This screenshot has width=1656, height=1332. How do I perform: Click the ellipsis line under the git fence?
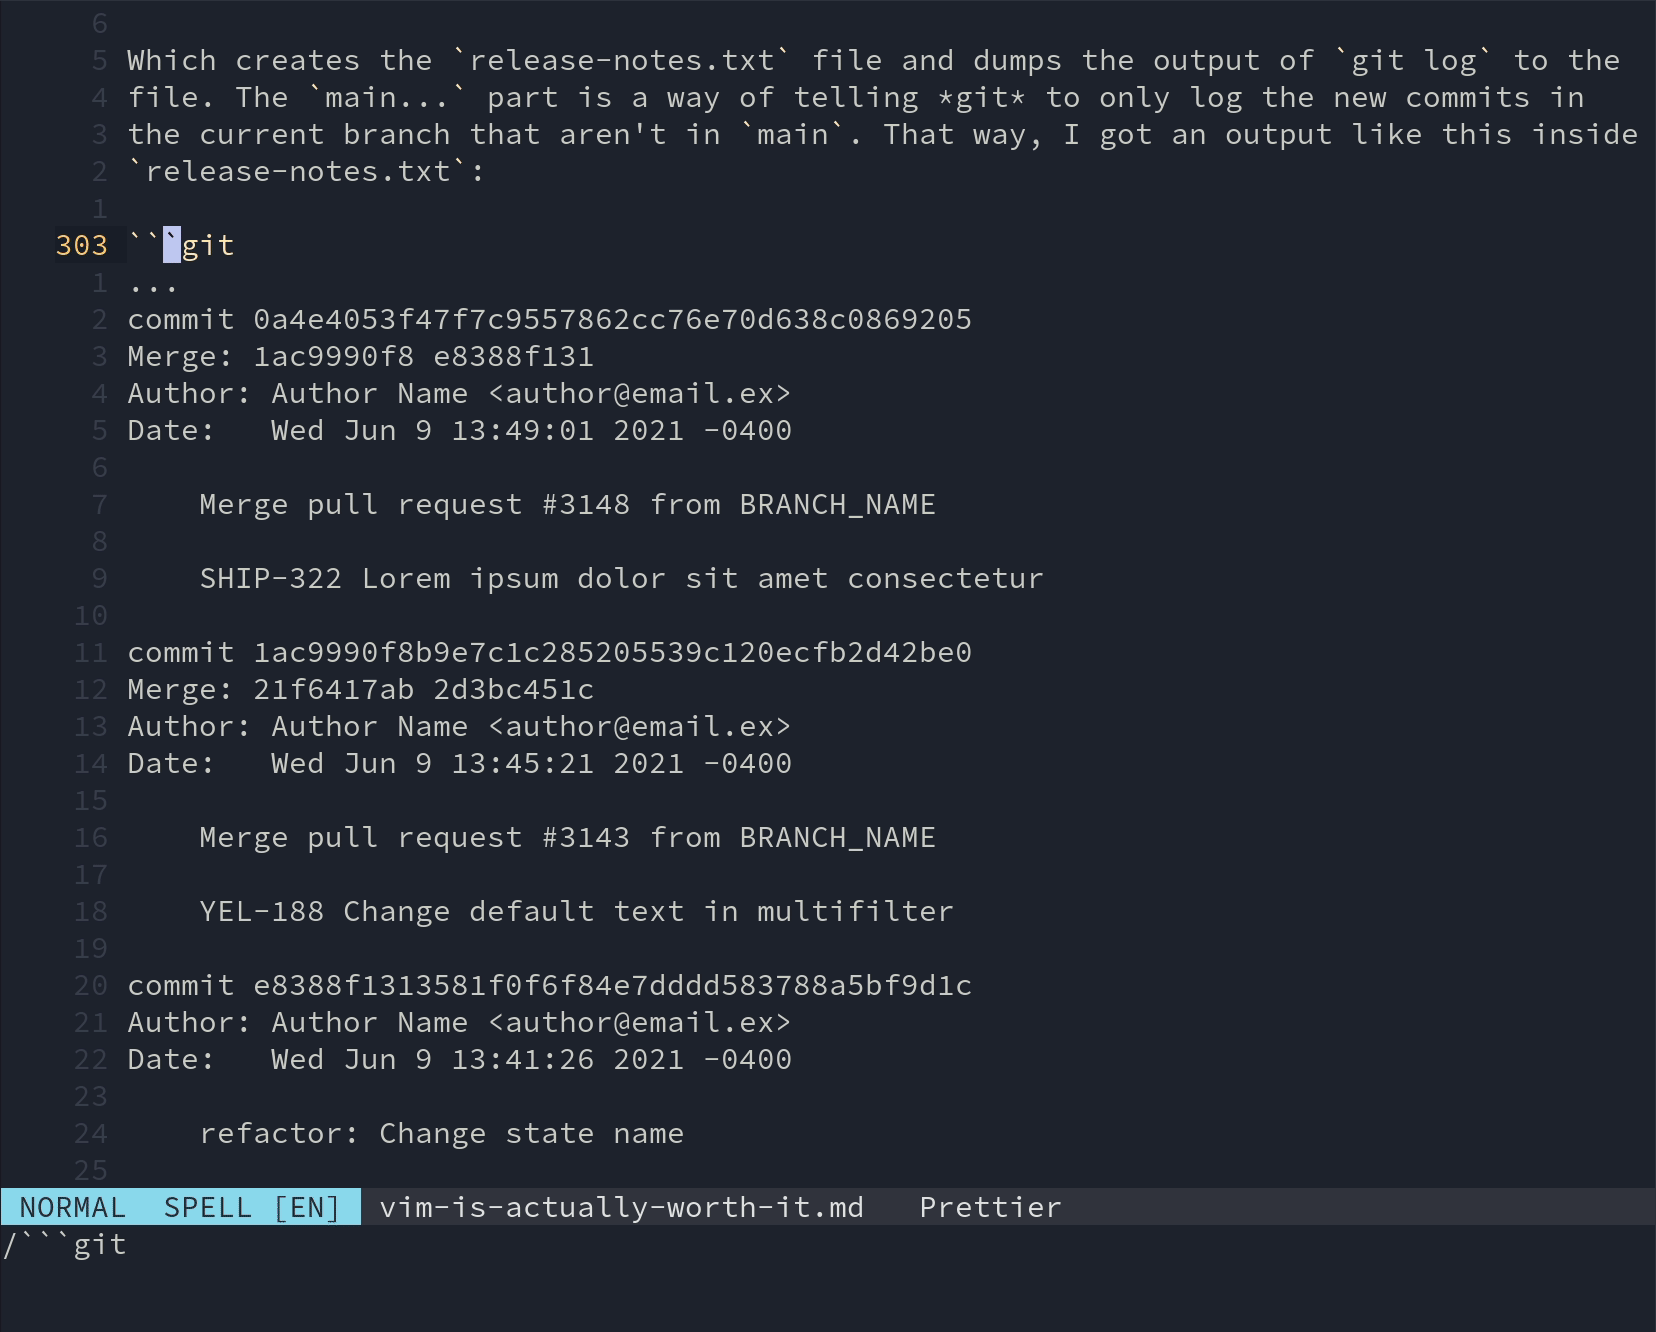153,285
